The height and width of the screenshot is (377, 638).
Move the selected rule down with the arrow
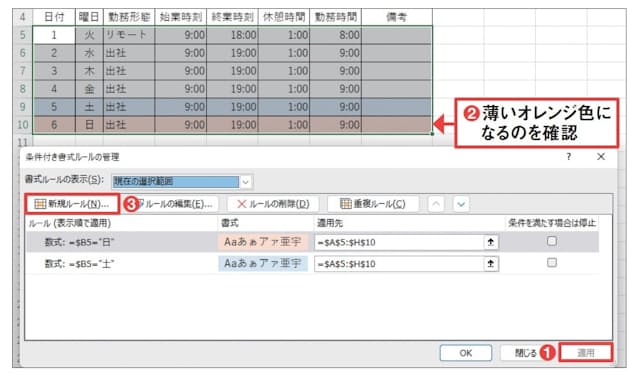coord(461,204)
